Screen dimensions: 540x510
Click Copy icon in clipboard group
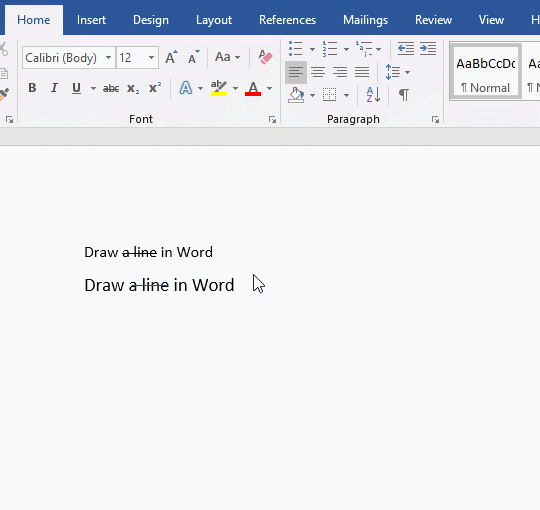point(3,73)
